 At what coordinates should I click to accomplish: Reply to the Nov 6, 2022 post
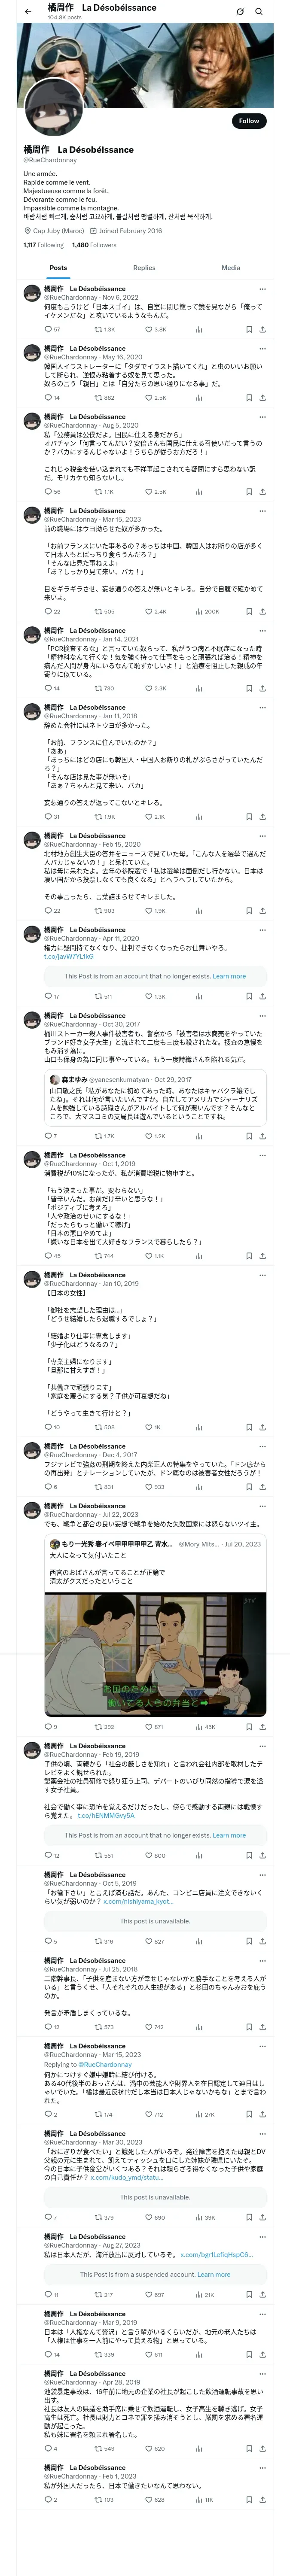pos(47,329)
